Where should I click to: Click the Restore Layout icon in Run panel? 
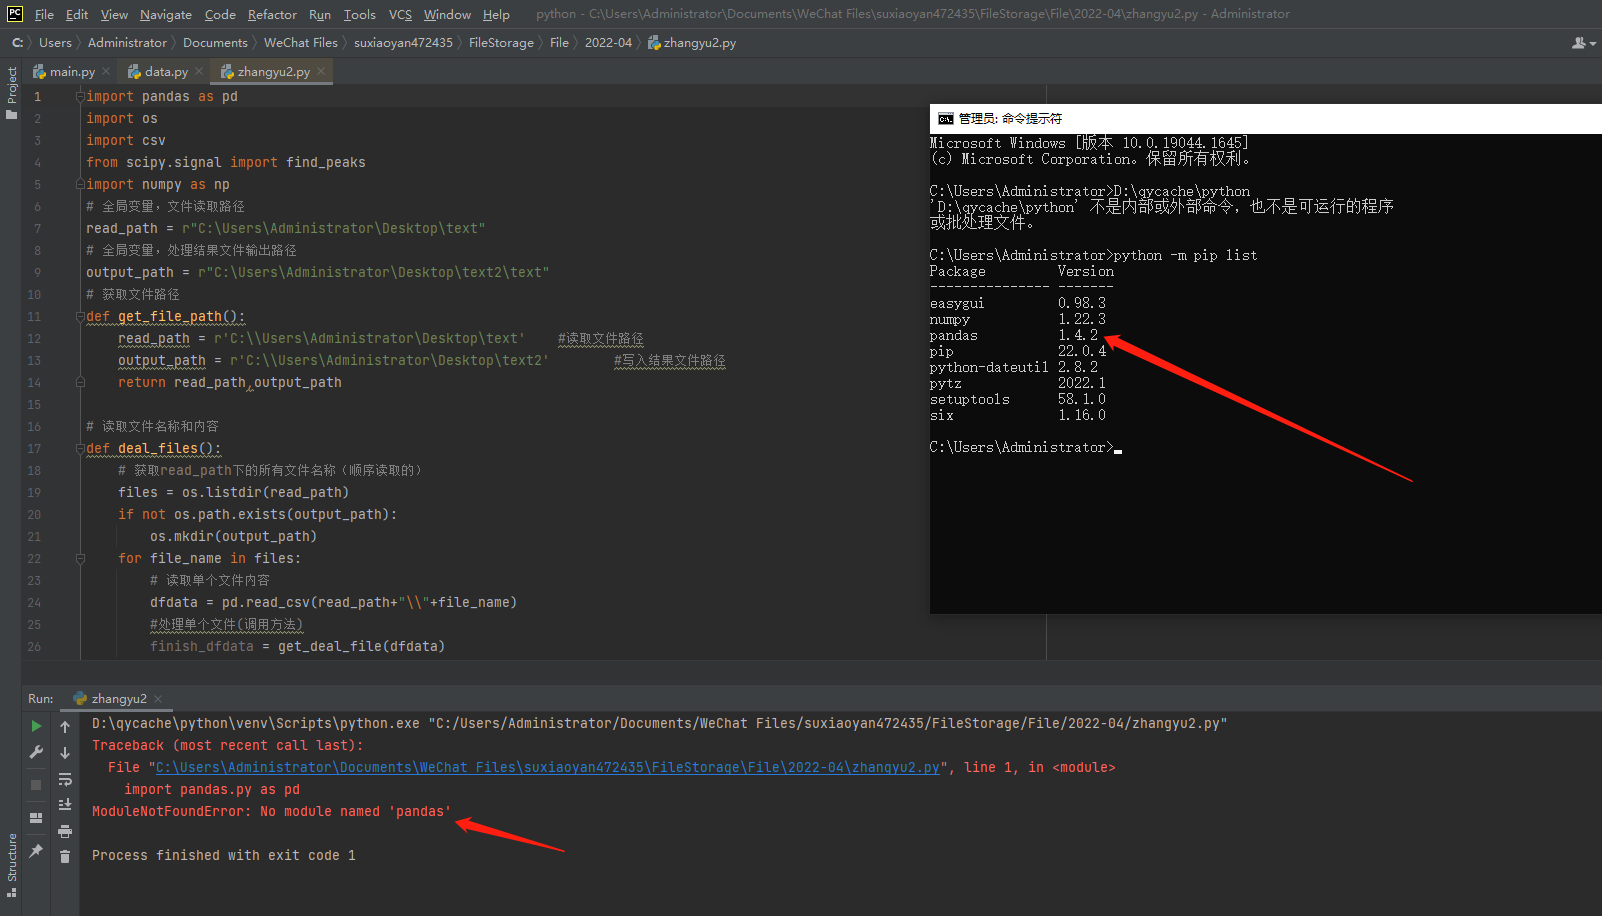36,818
